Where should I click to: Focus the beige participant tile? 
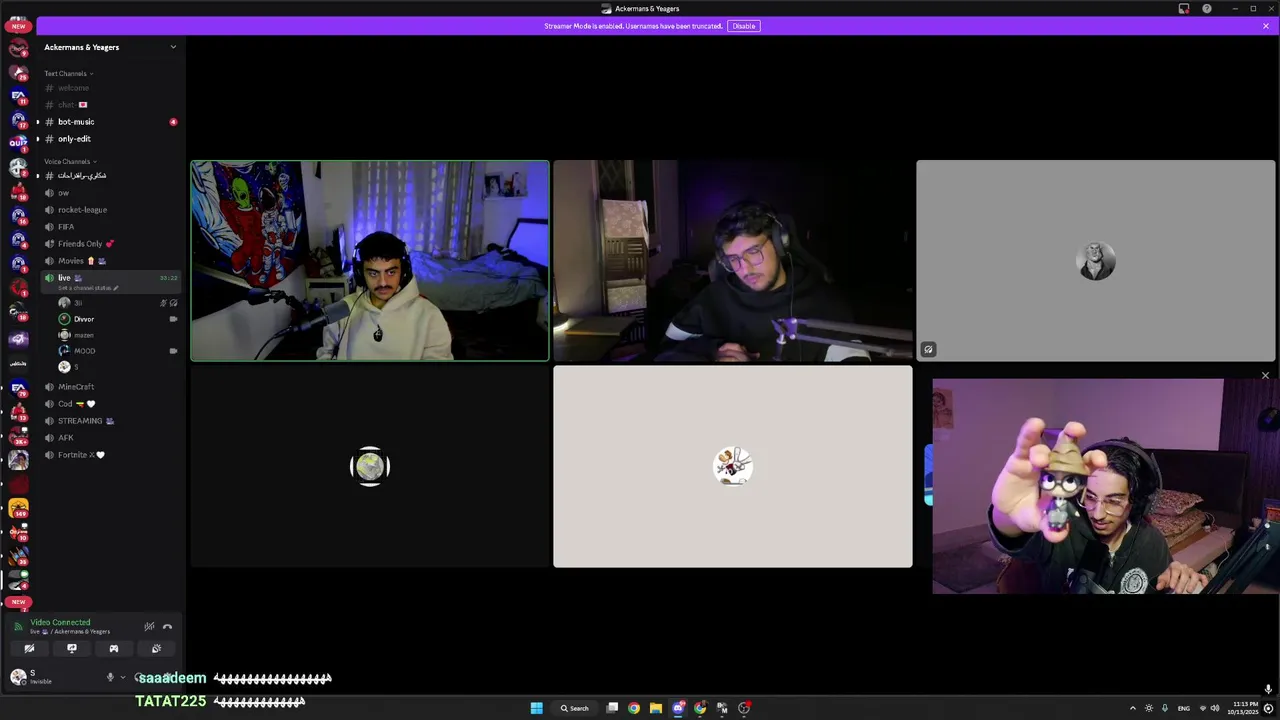click(x=733, y=467)
